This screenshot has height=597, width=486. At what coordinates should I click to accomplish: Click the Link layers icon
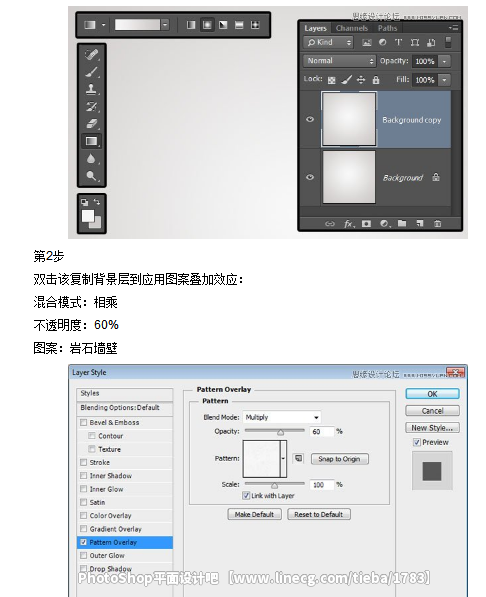(x=330, y=224)
